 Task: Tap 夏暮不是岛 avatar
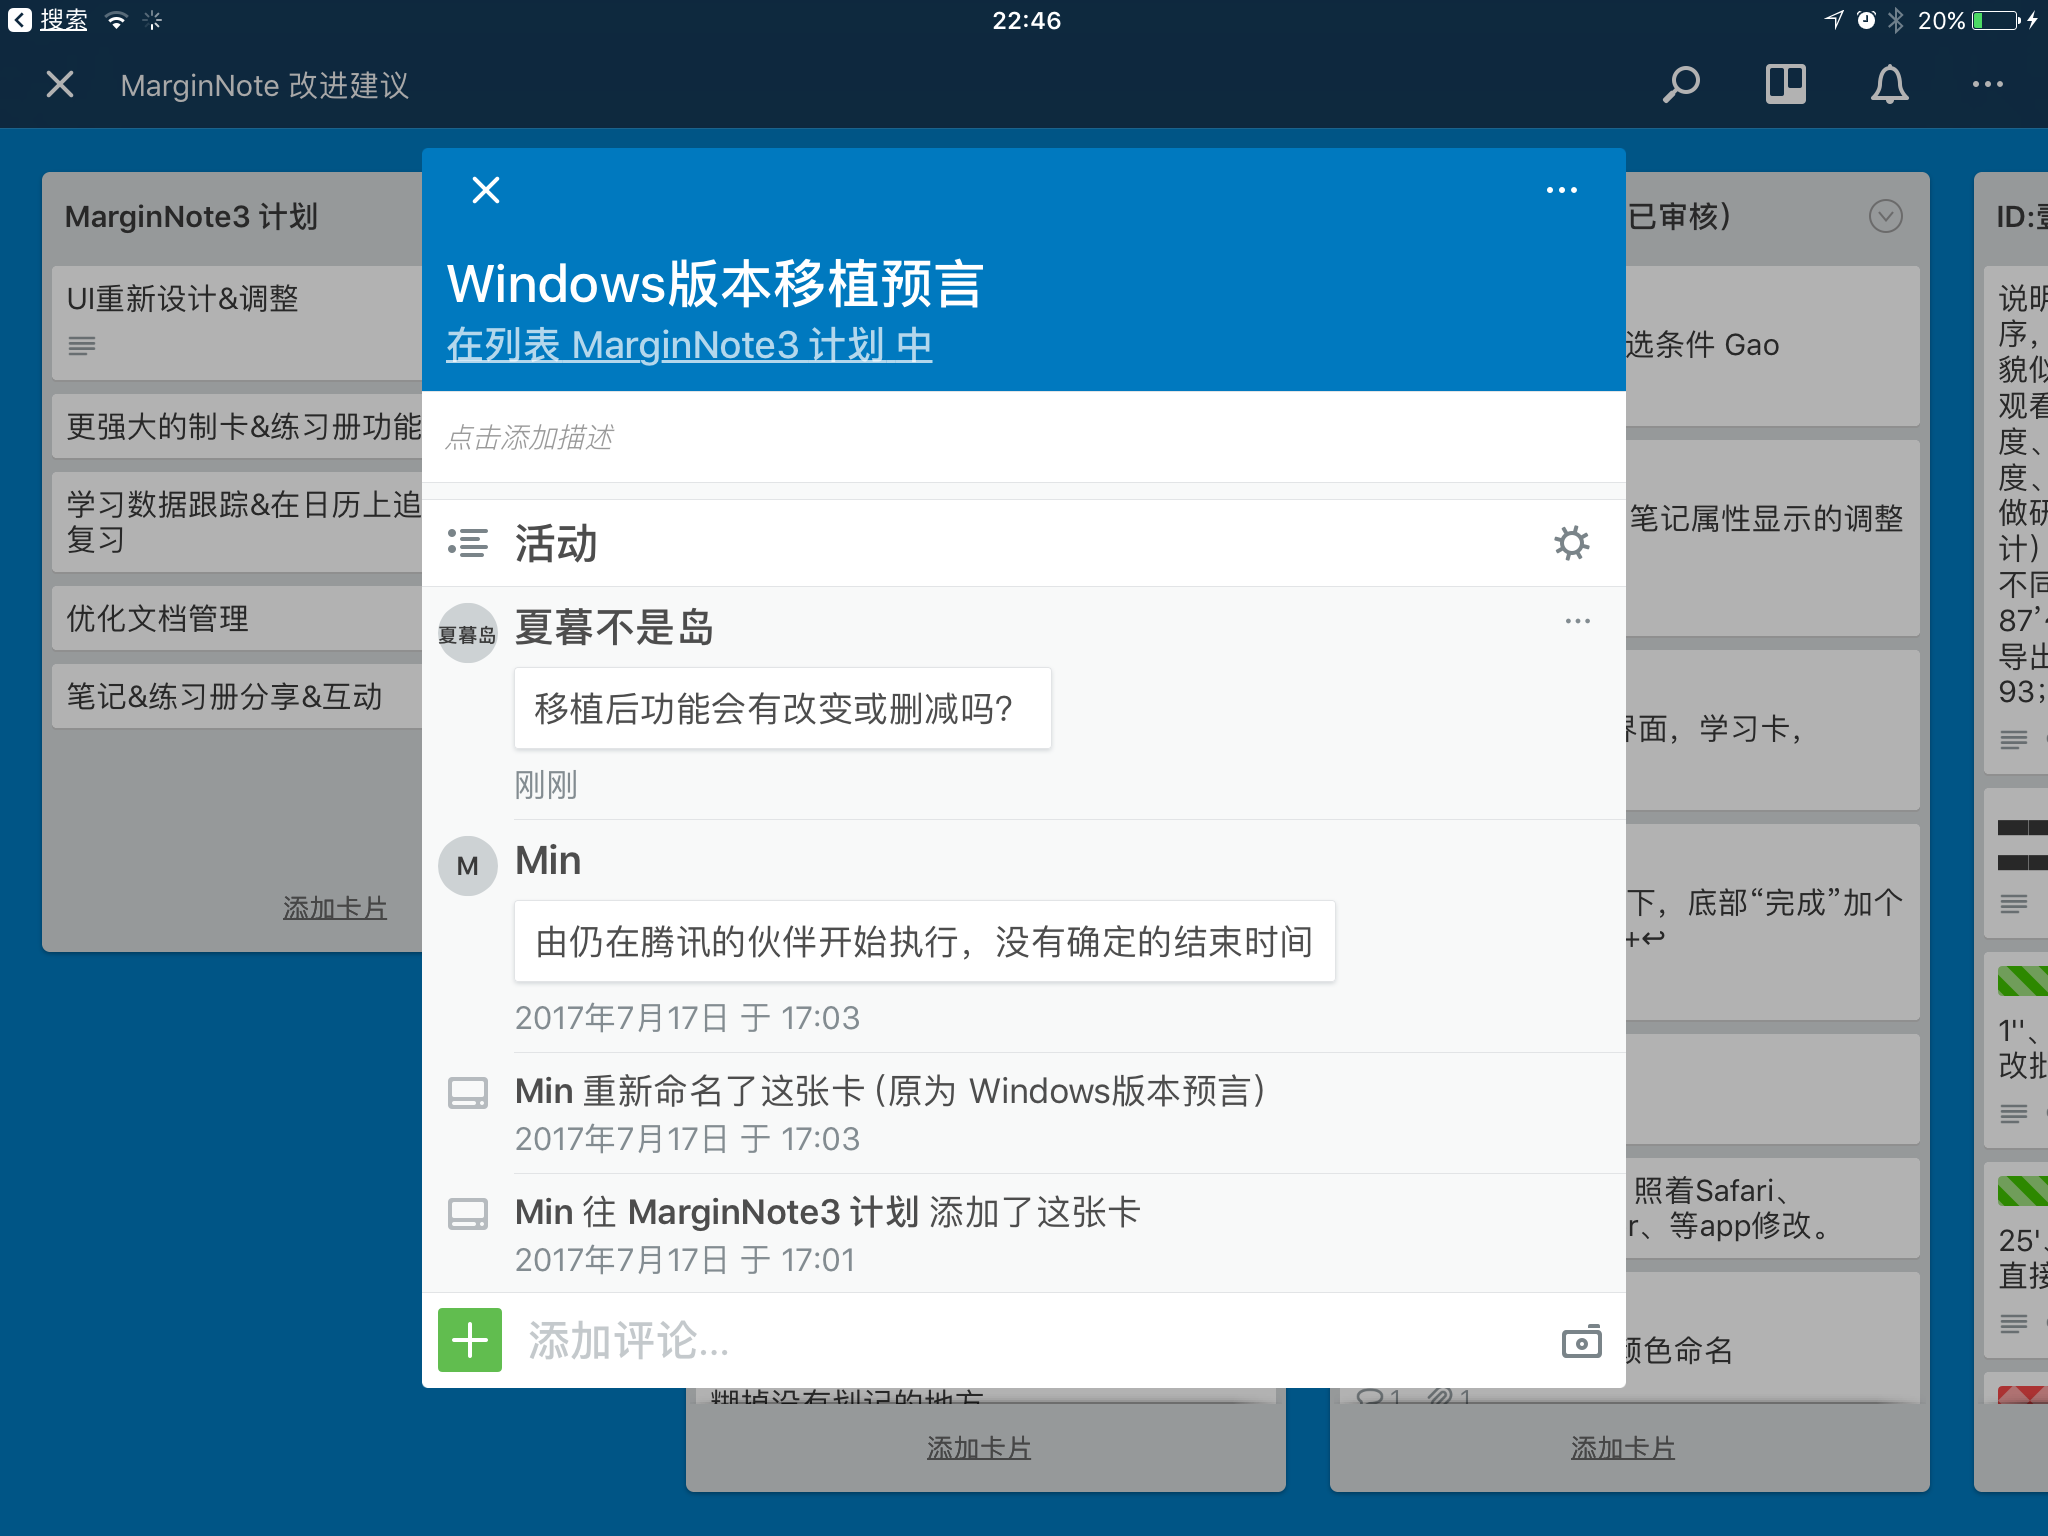(468, 633)
